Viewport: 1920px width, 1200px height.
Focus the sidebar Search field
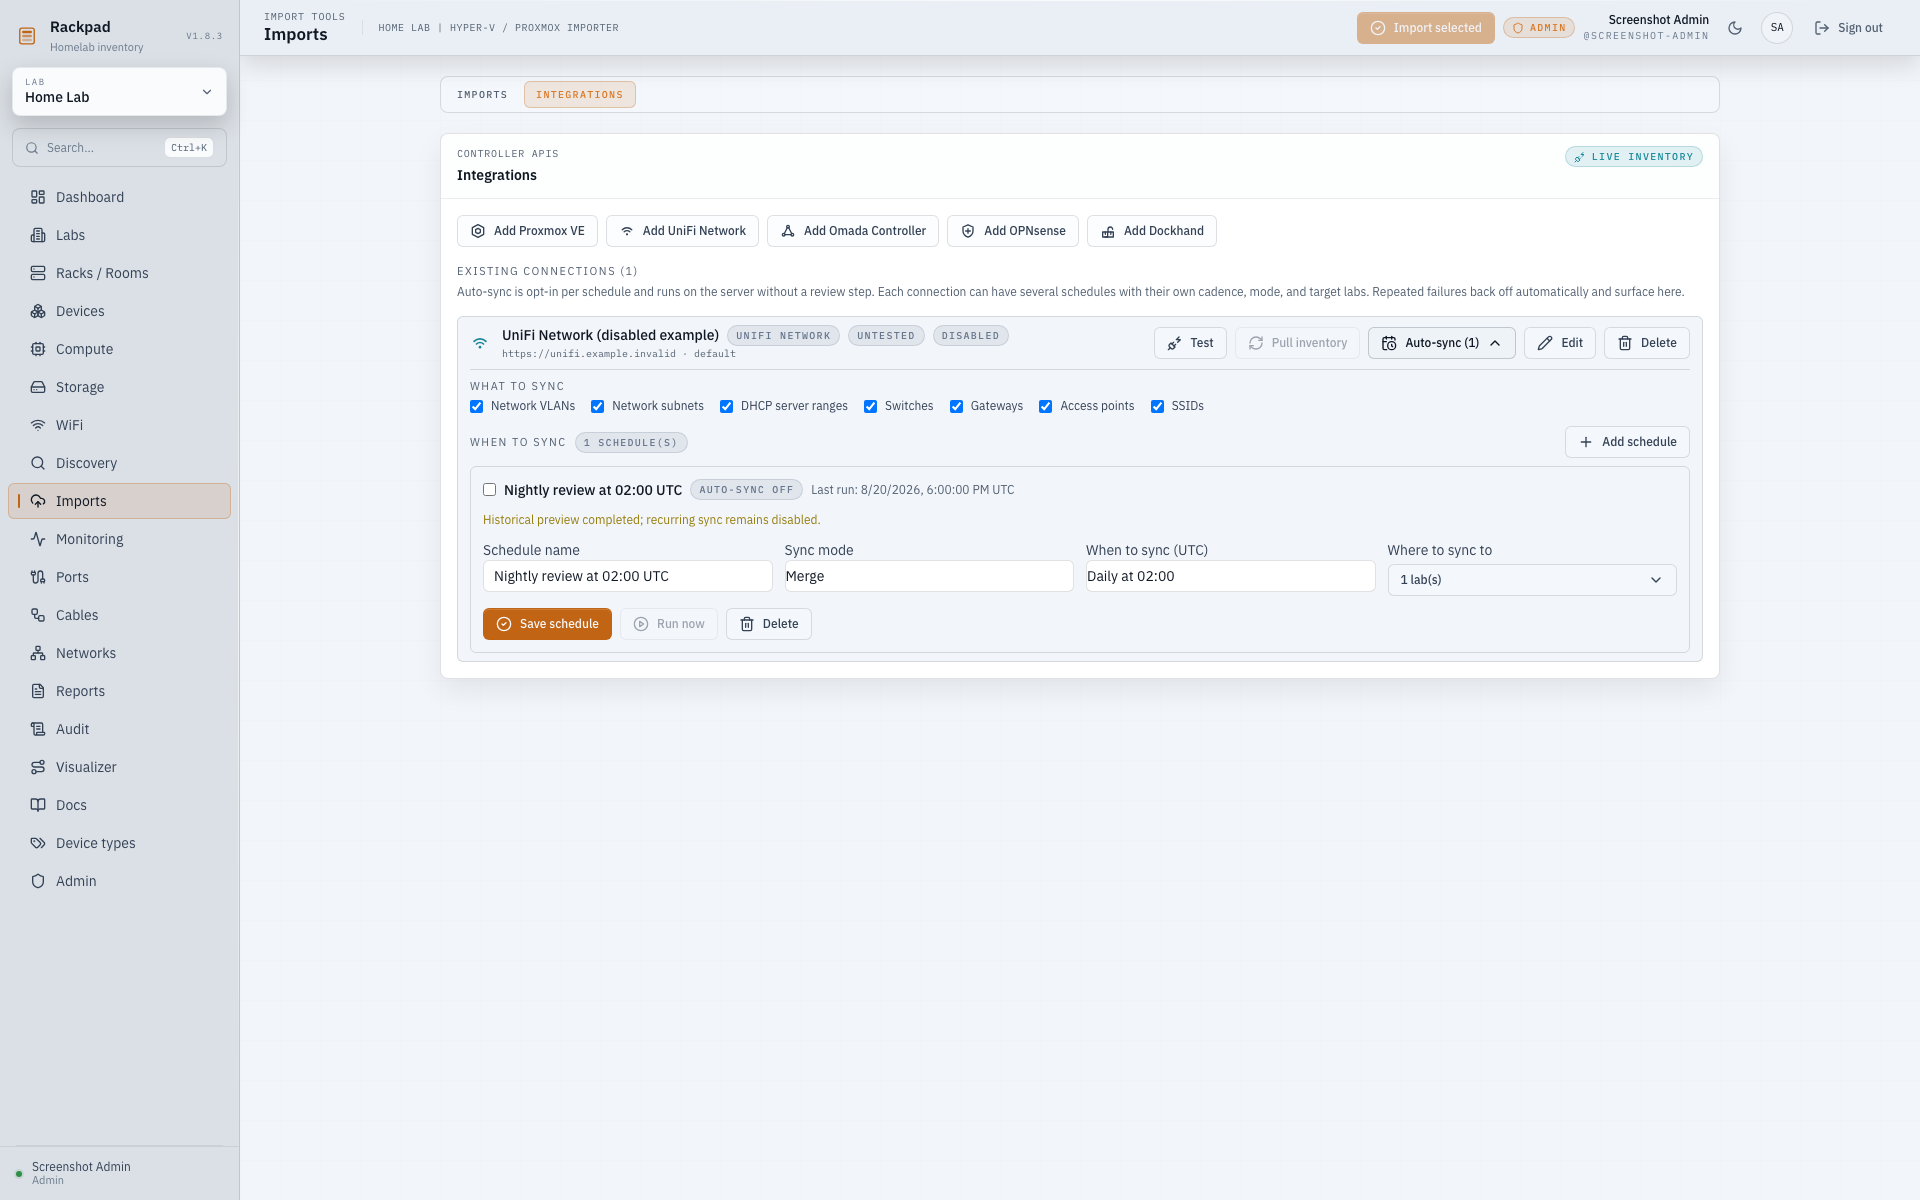pyautogui.click(x=119, y=148)
